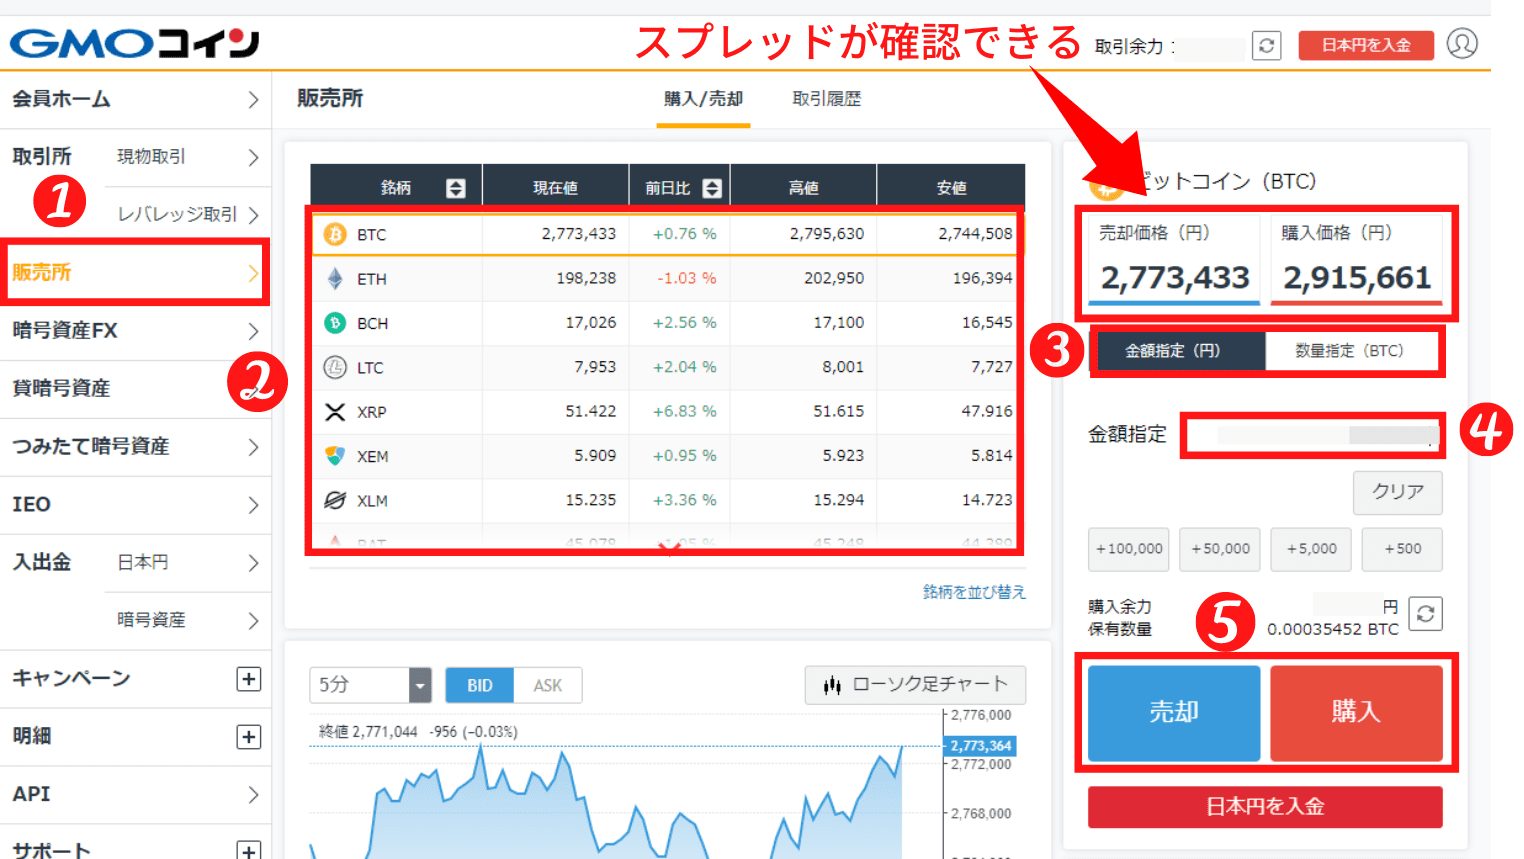Click 売却価格 2,773,433 box
This screenshot has height=859, width=1524.
(x=1174, y=260)
